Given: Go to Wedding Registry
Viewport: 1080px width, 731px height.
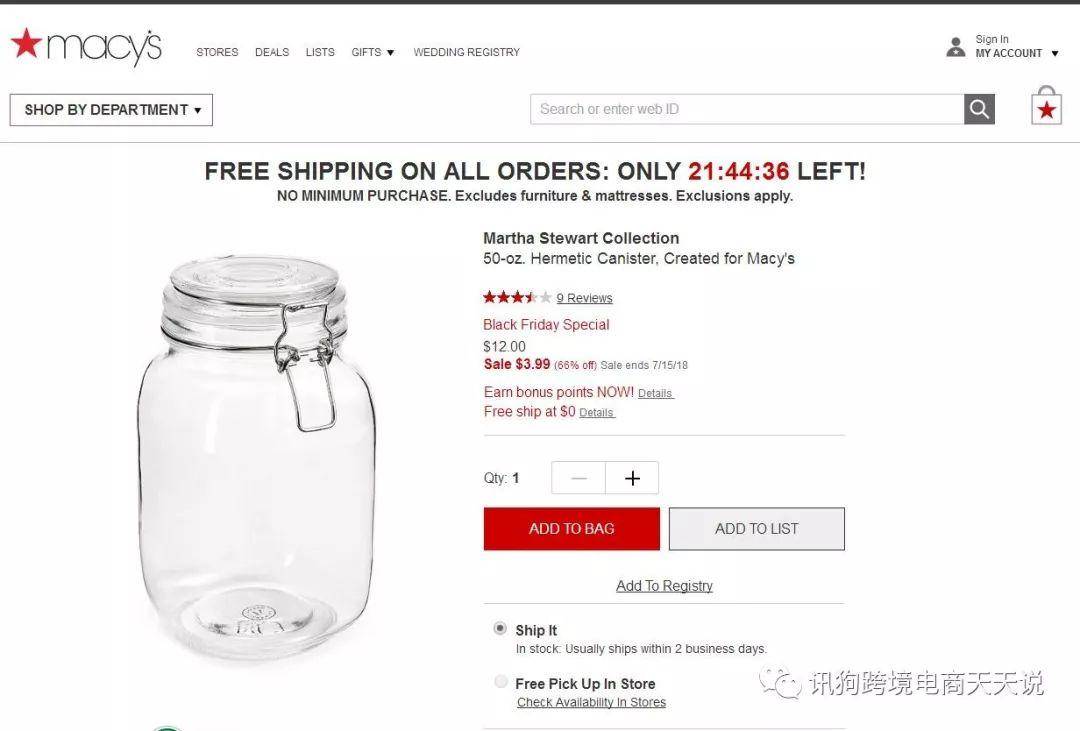Looking at the screenshot, I should click(466, 52).
